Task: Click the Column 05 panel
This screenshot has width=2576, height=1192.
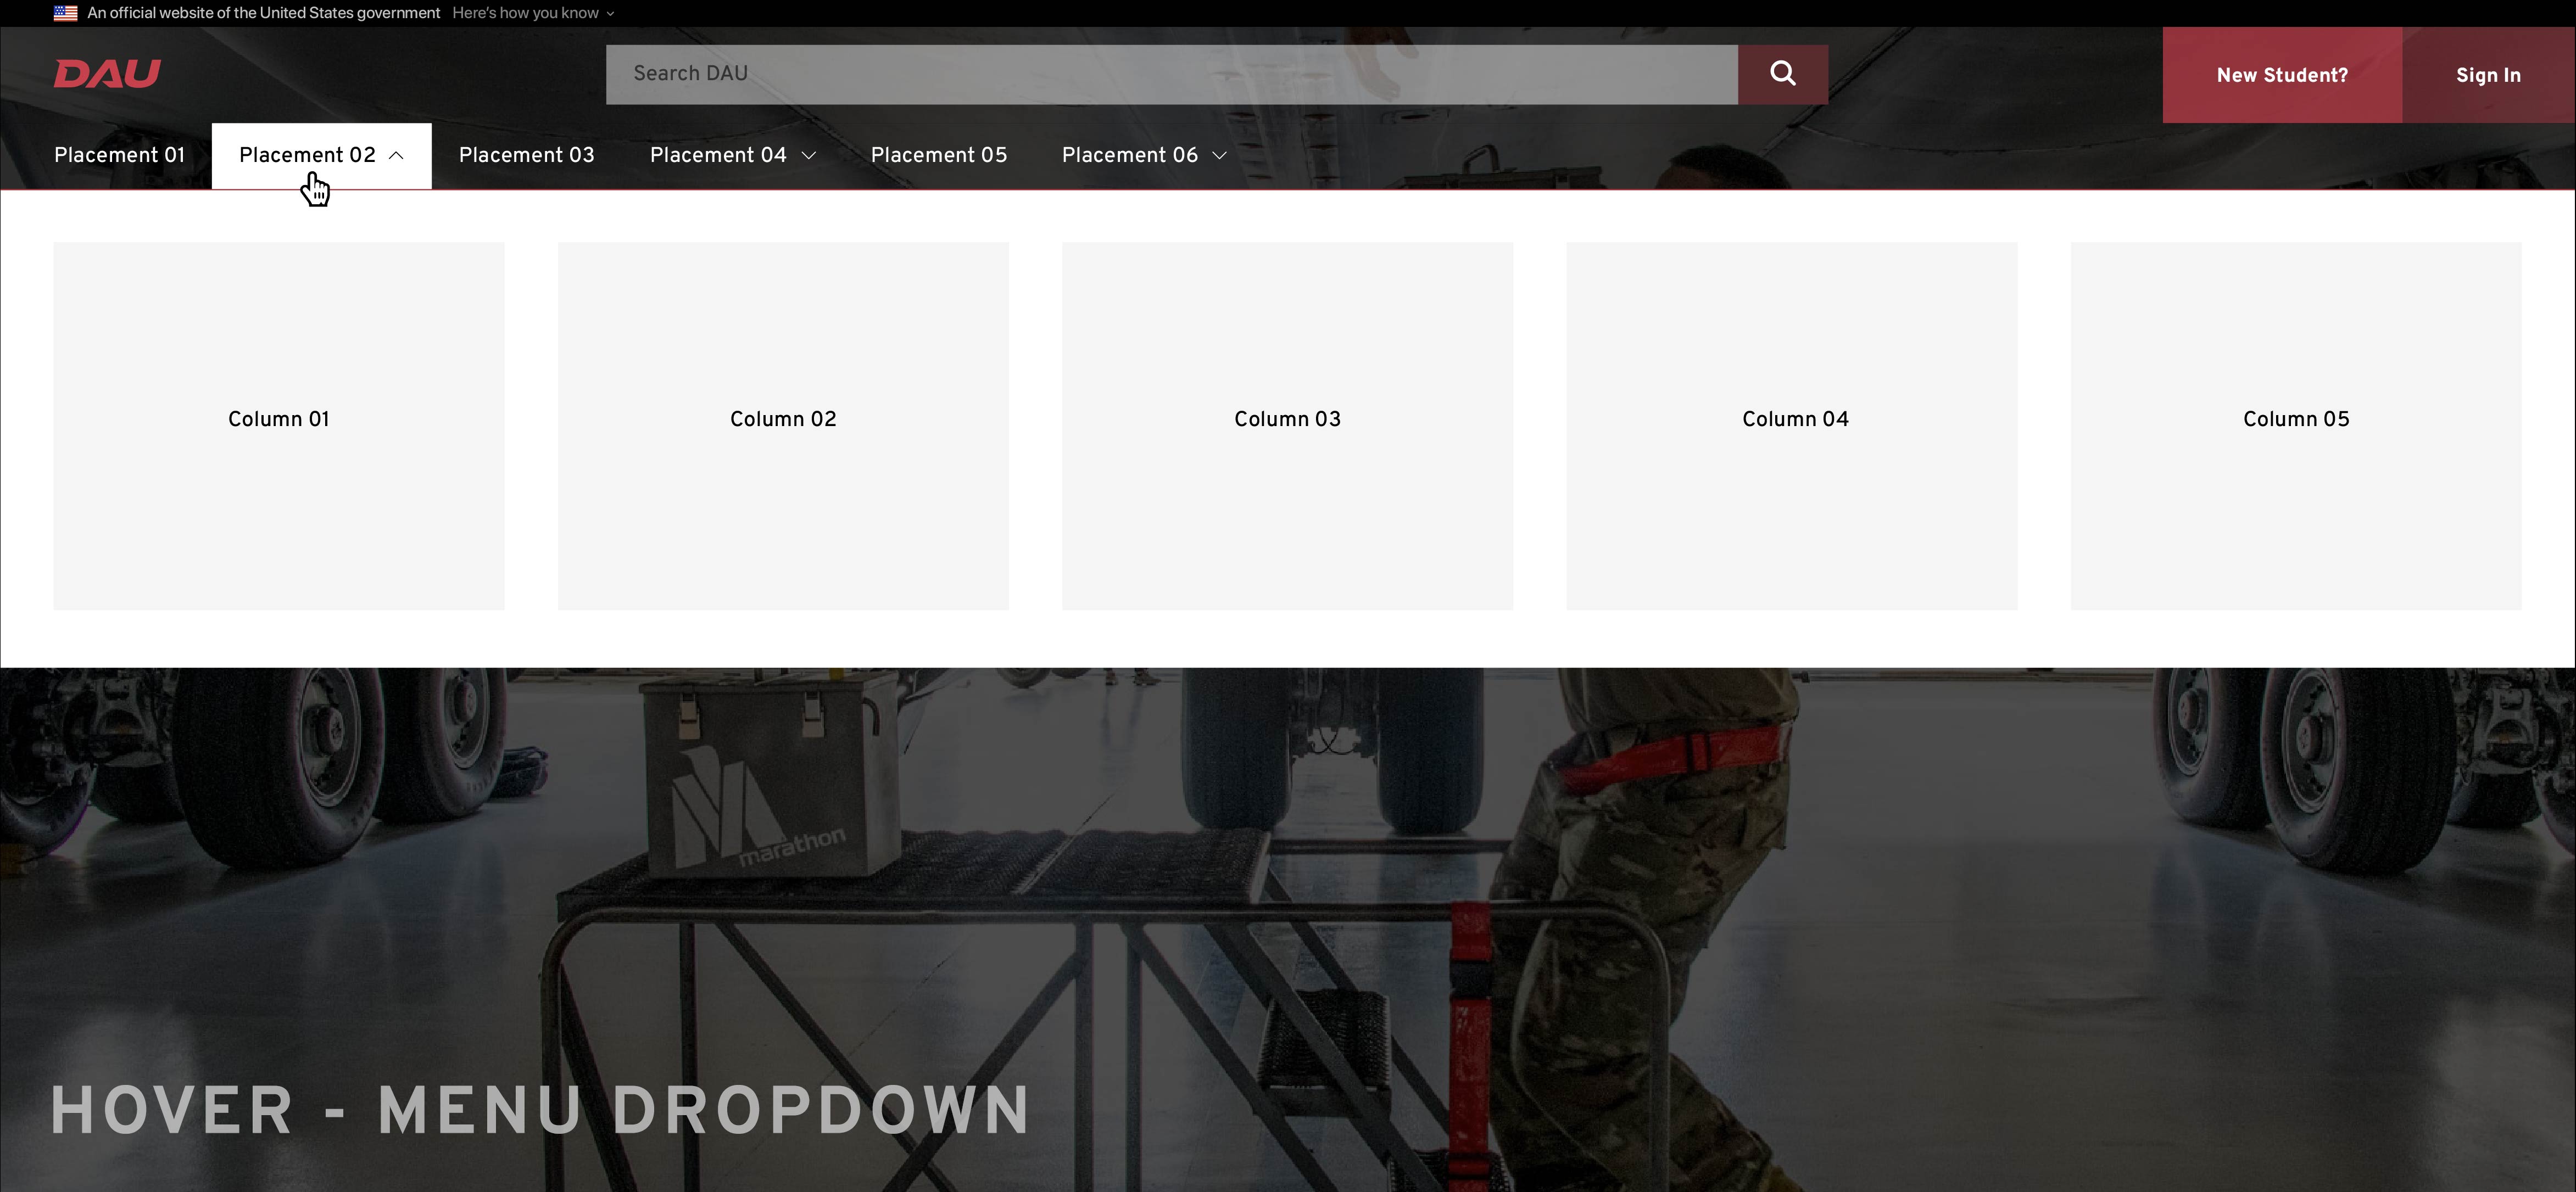Action: click(x=2296, y=426)
